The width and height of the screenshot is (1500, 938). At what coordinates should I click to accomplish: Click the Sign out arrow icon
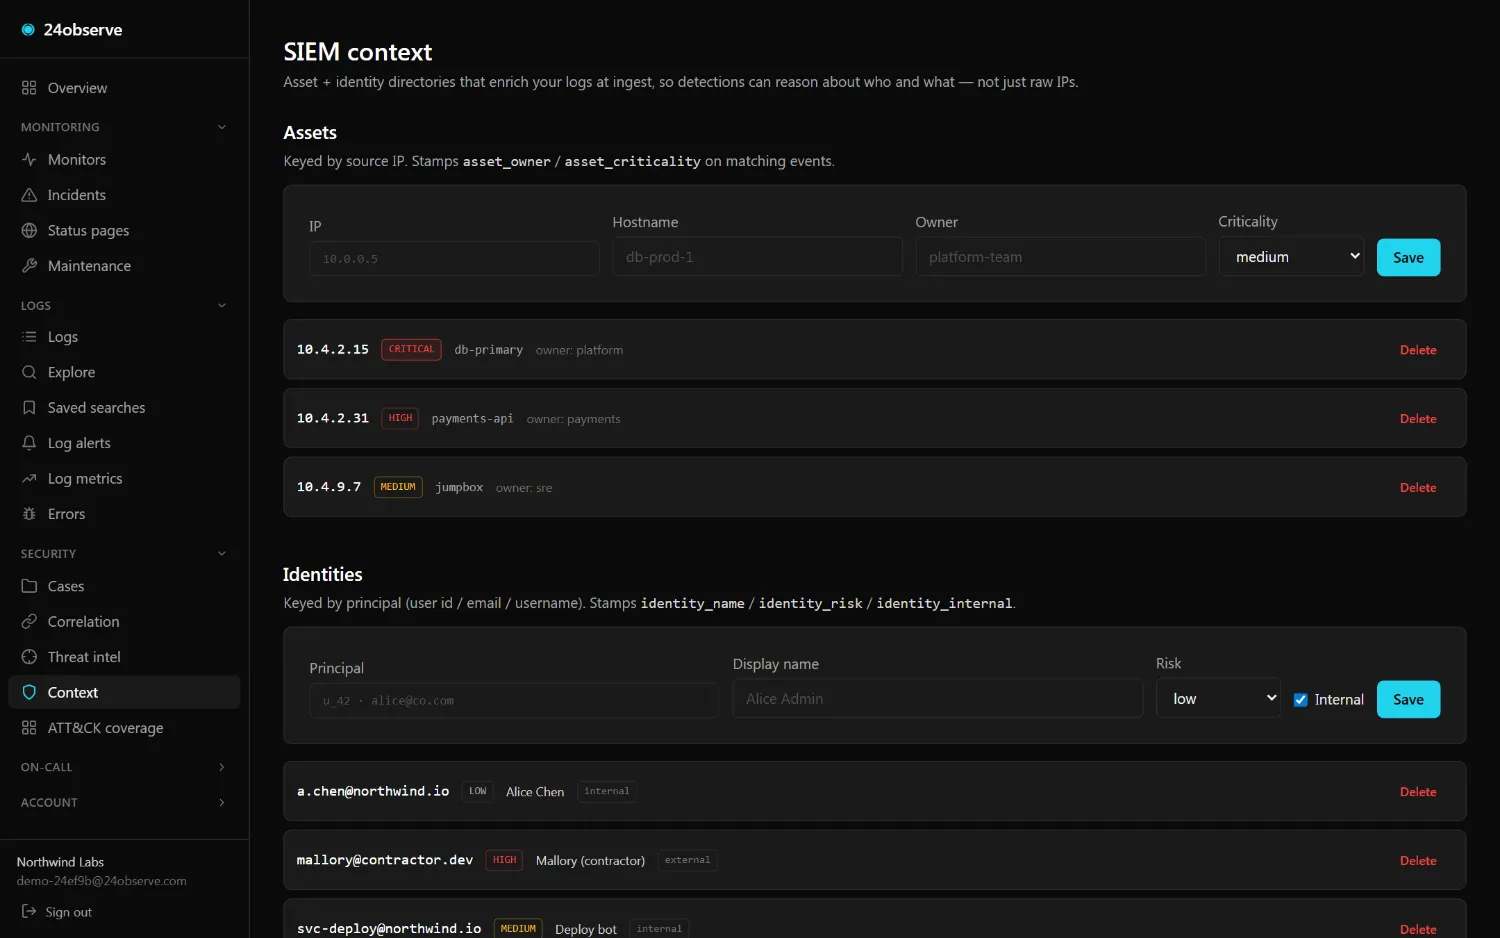[29, 912]
